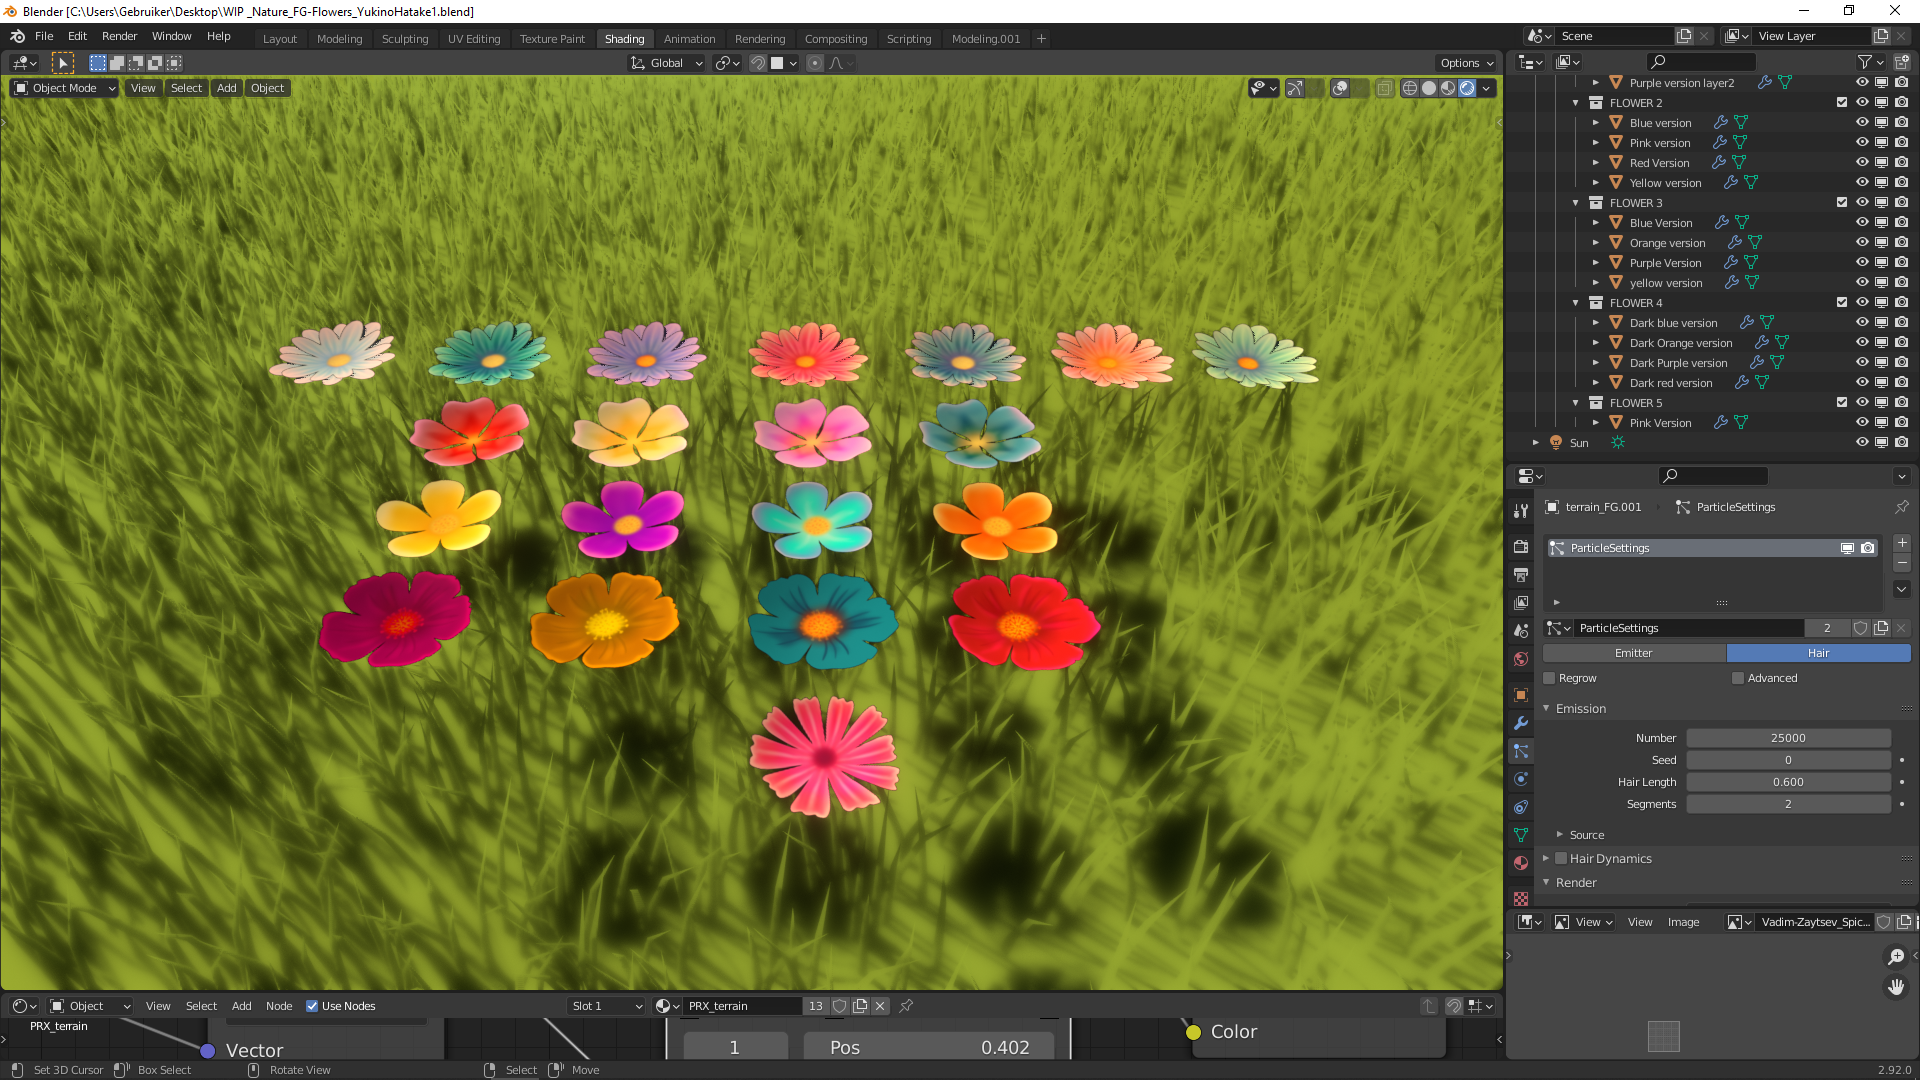The height and width of the screenshot is (1080, 1920).
Task: Select rendered viewport shading sphere icon
Action: 1467,88
